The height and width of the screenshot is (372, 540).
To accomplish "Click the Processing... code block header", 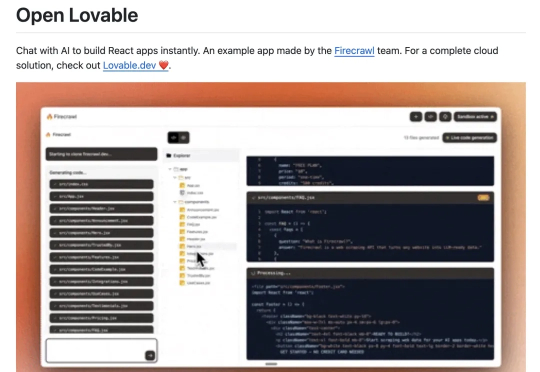I will 370,273.
